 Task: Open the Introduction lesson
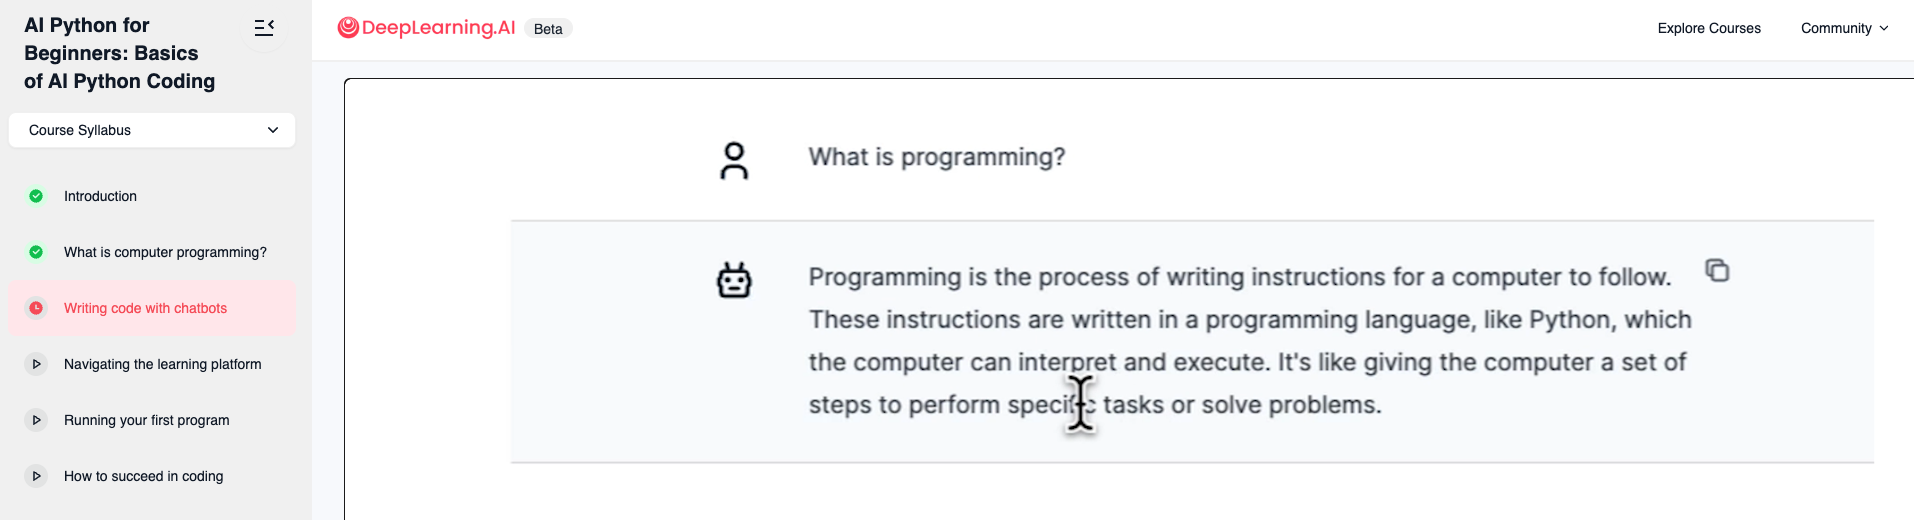pos(100,196)
